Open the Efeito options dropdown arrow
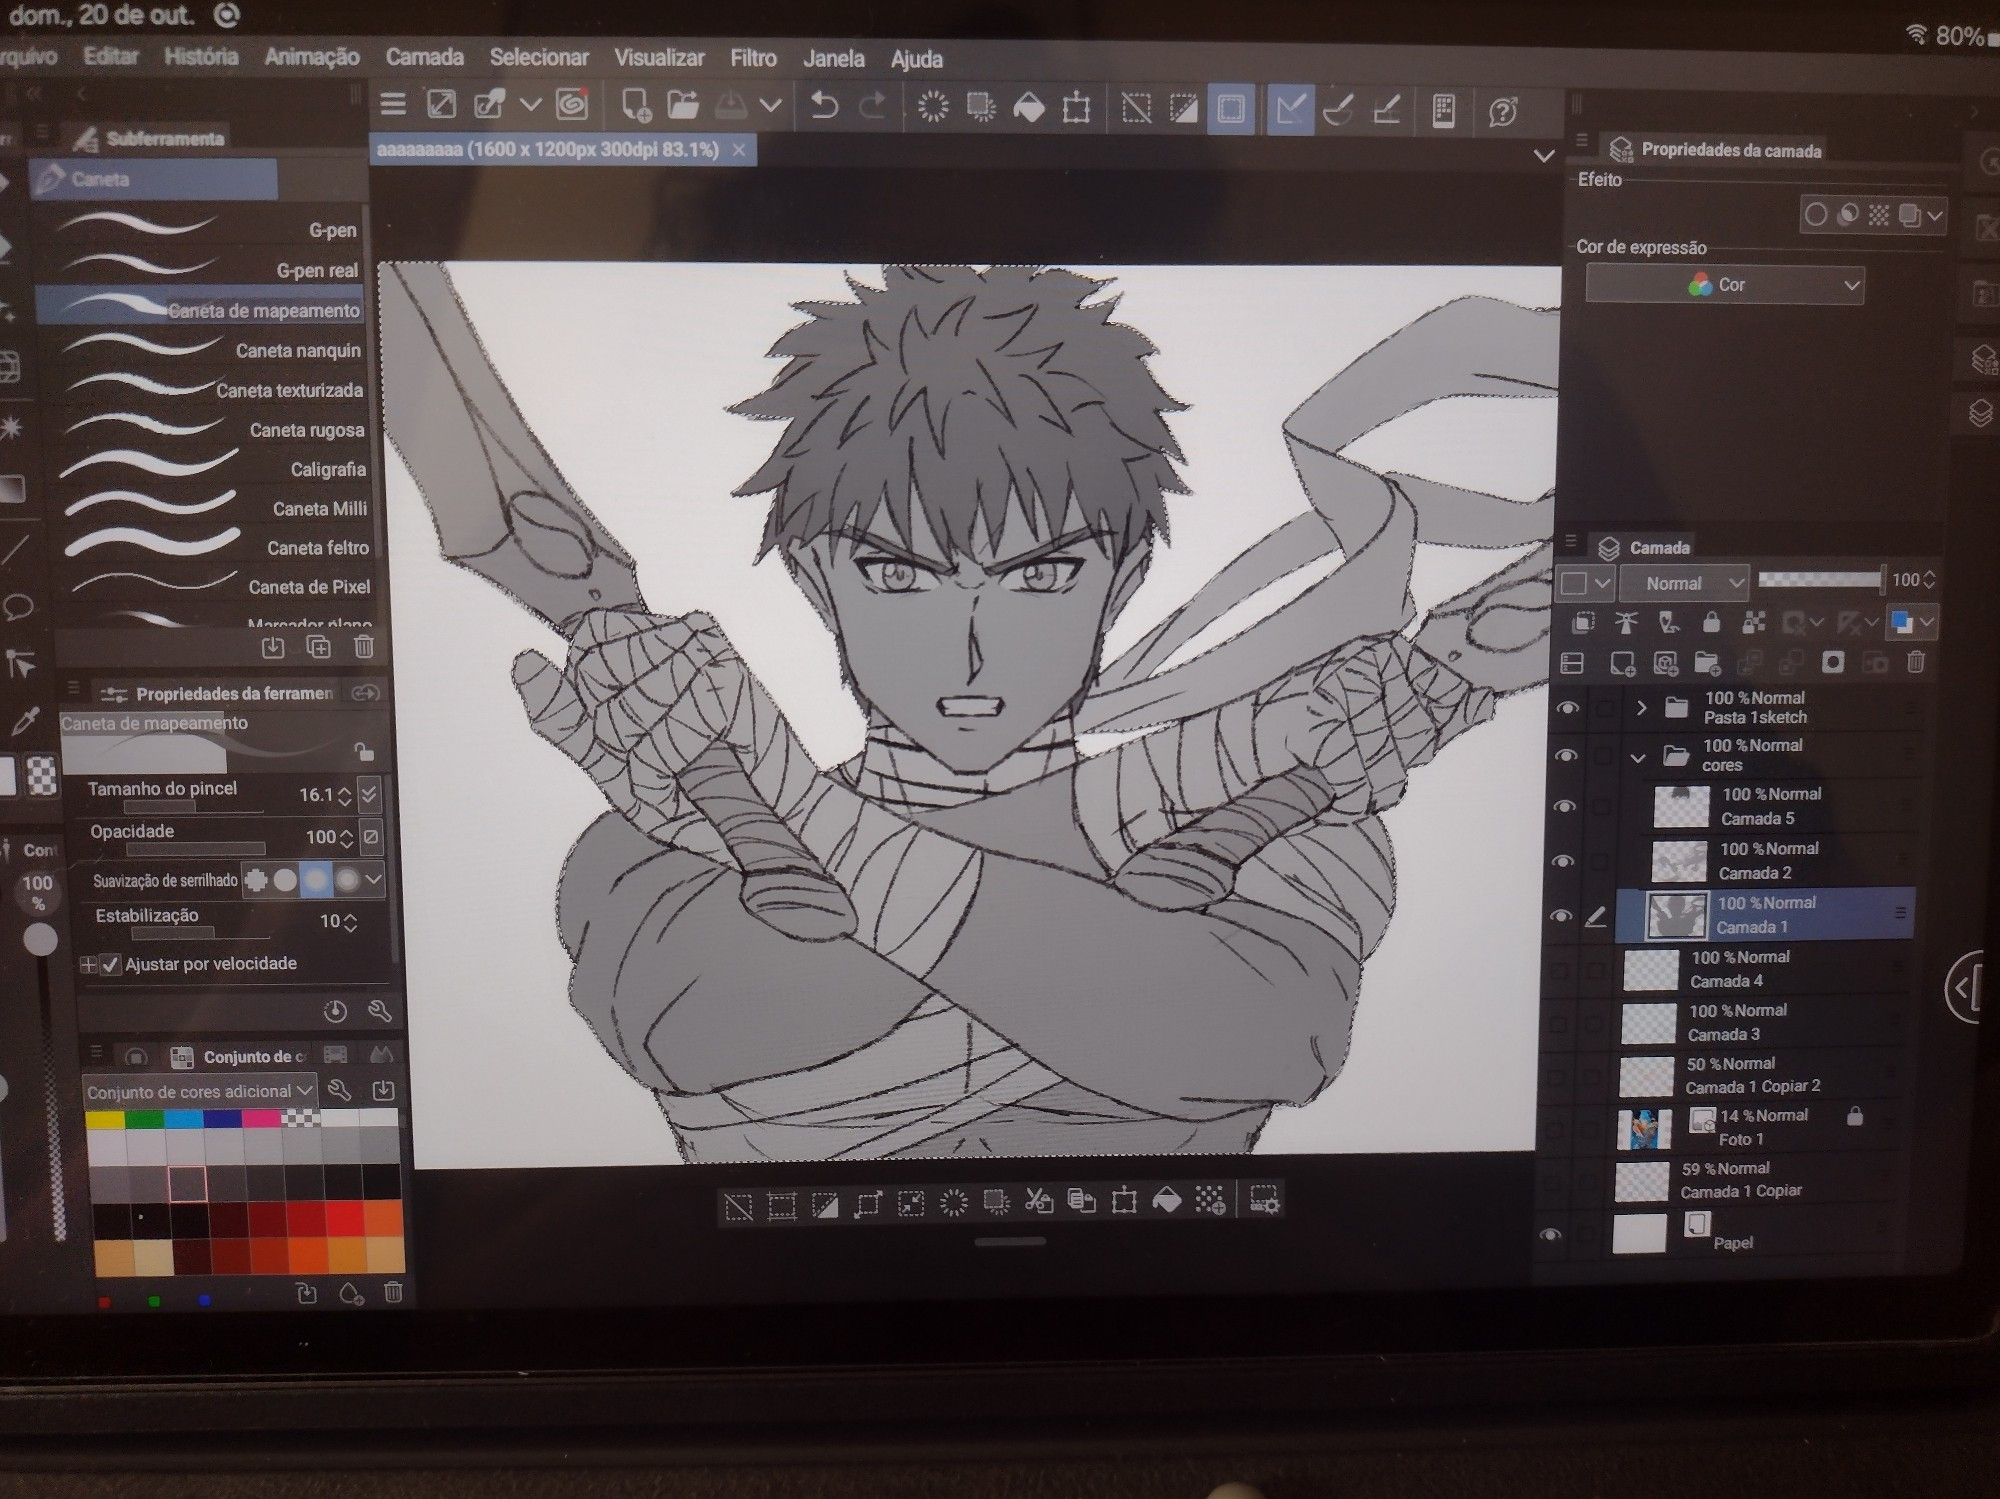 1935,215
